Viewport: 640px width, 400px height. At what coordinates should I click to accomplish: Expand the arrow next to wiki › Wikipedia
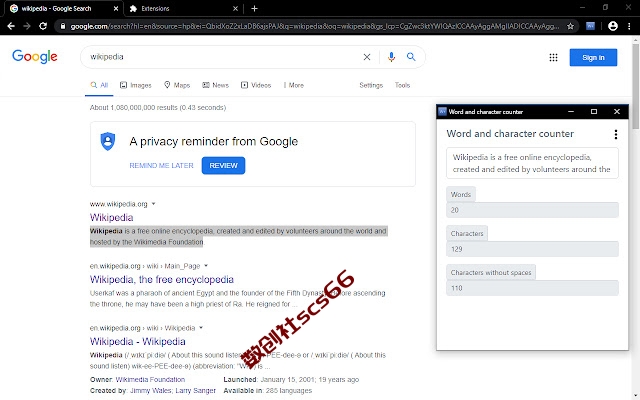tap(201, 328)
